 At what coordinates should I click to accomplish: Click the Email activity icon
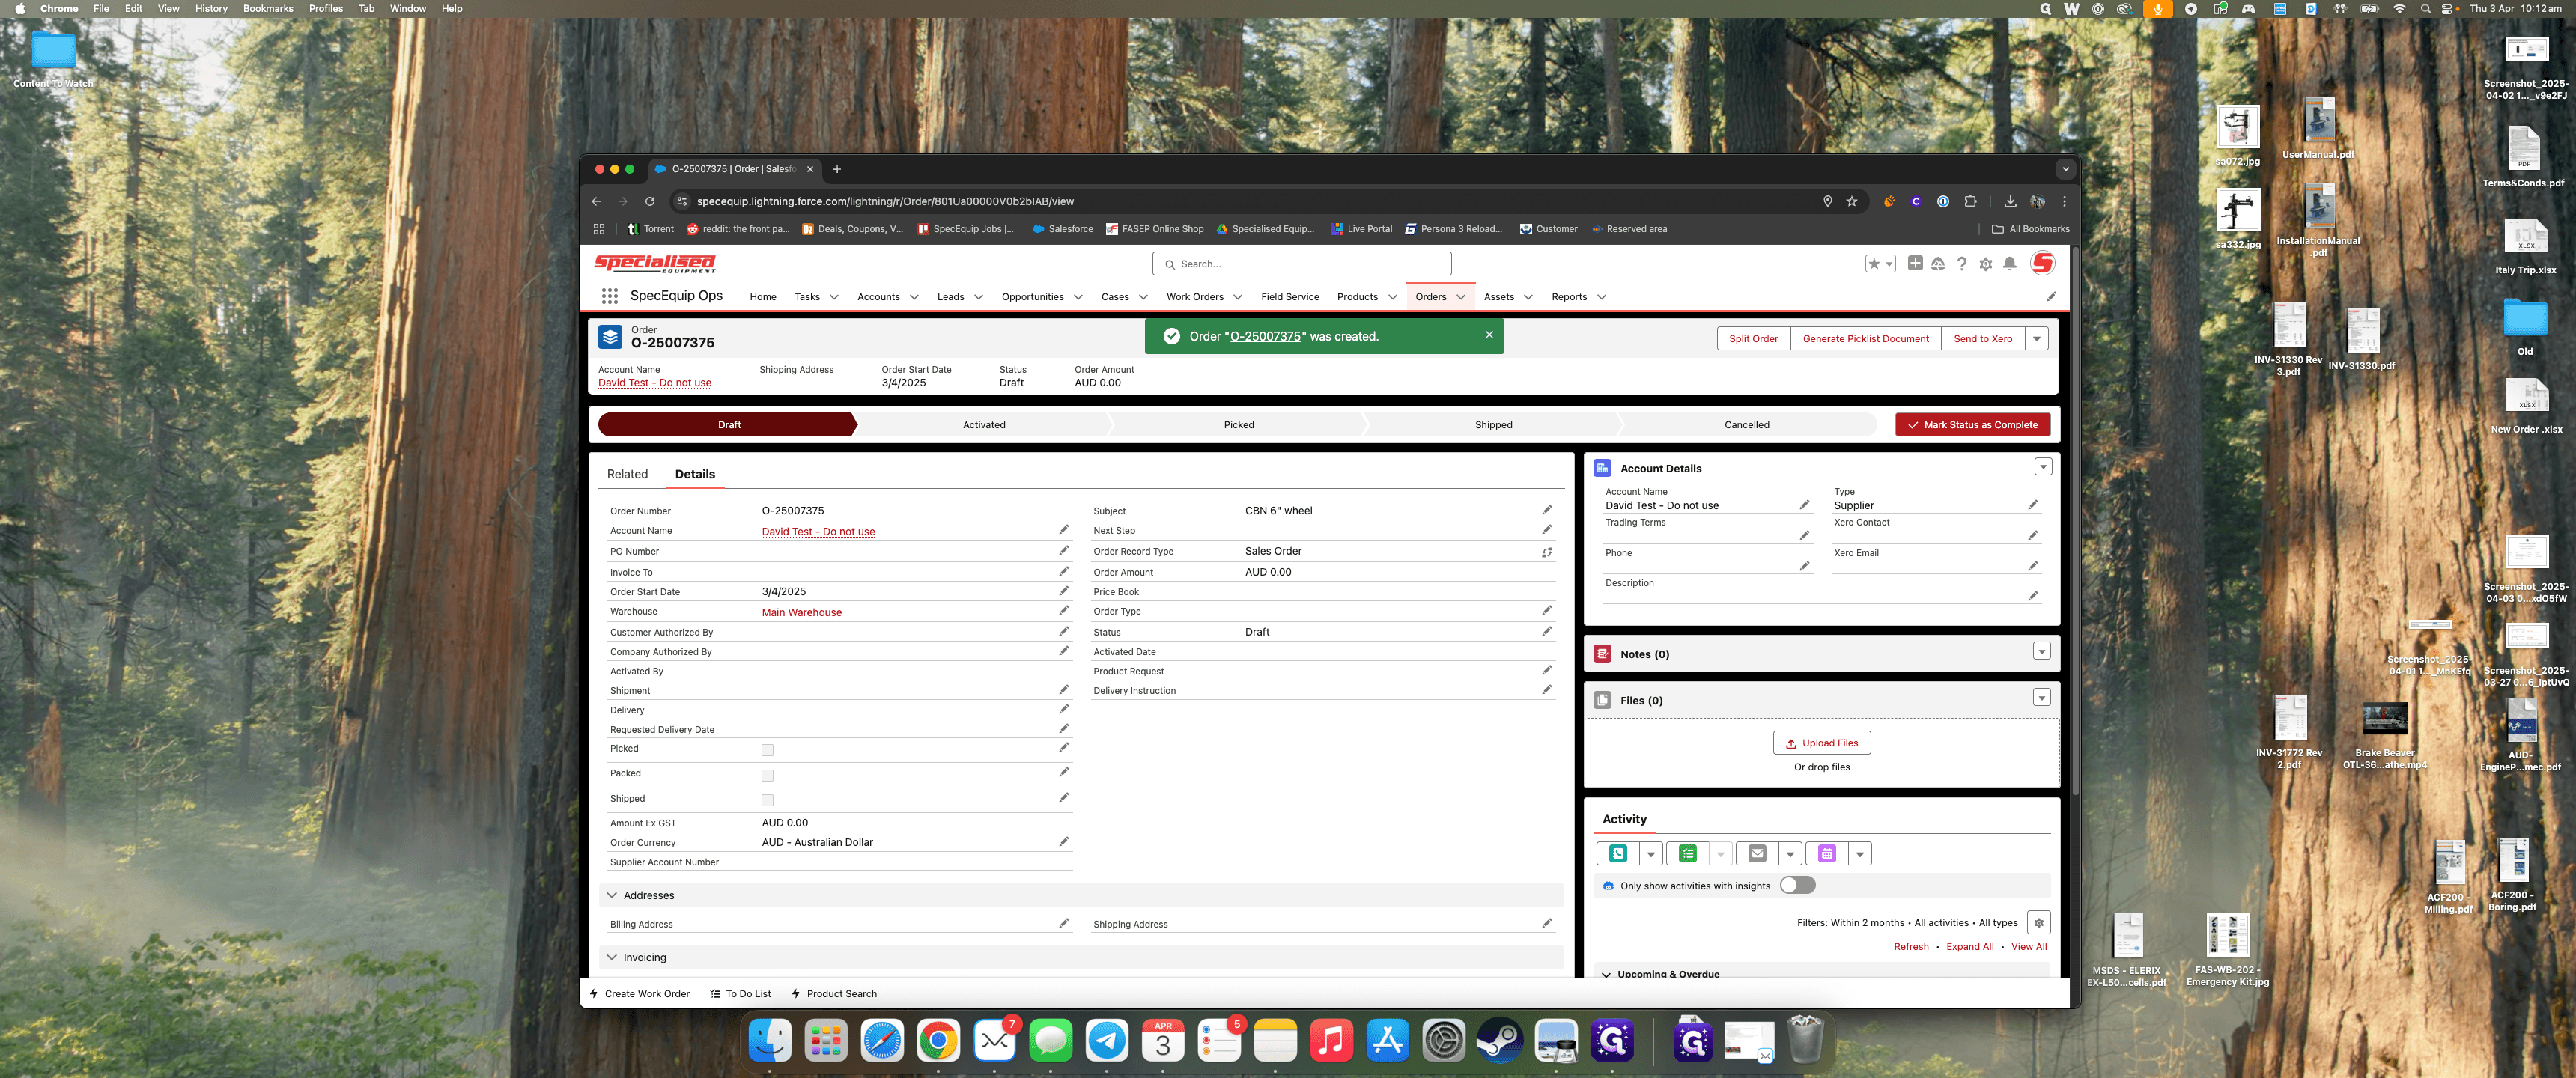pyautogui.click(x=1757, y=853)
